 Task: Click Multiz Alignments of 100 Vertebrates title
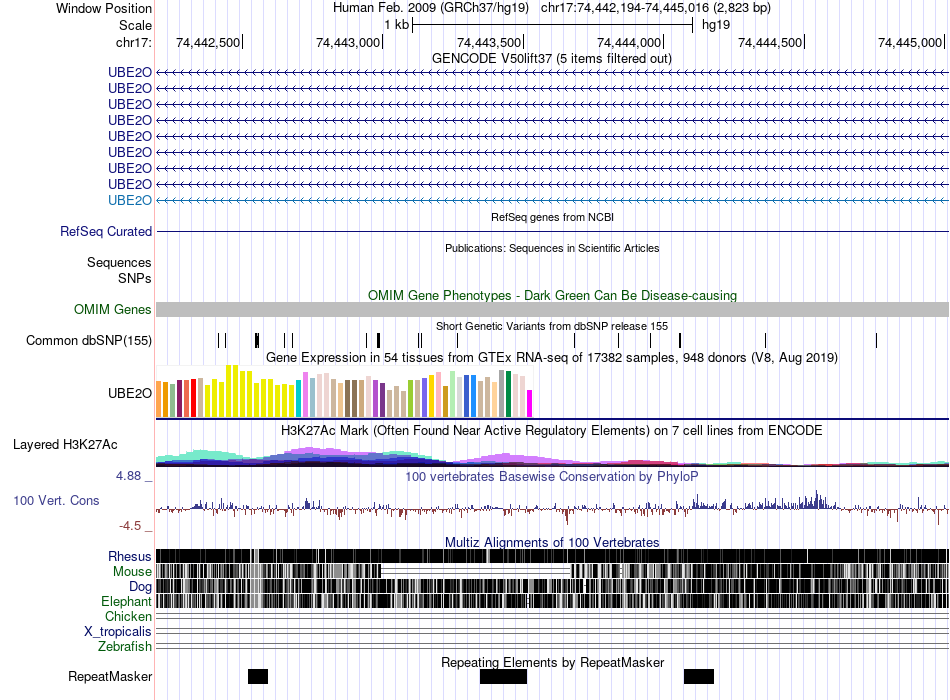(552, 542)
